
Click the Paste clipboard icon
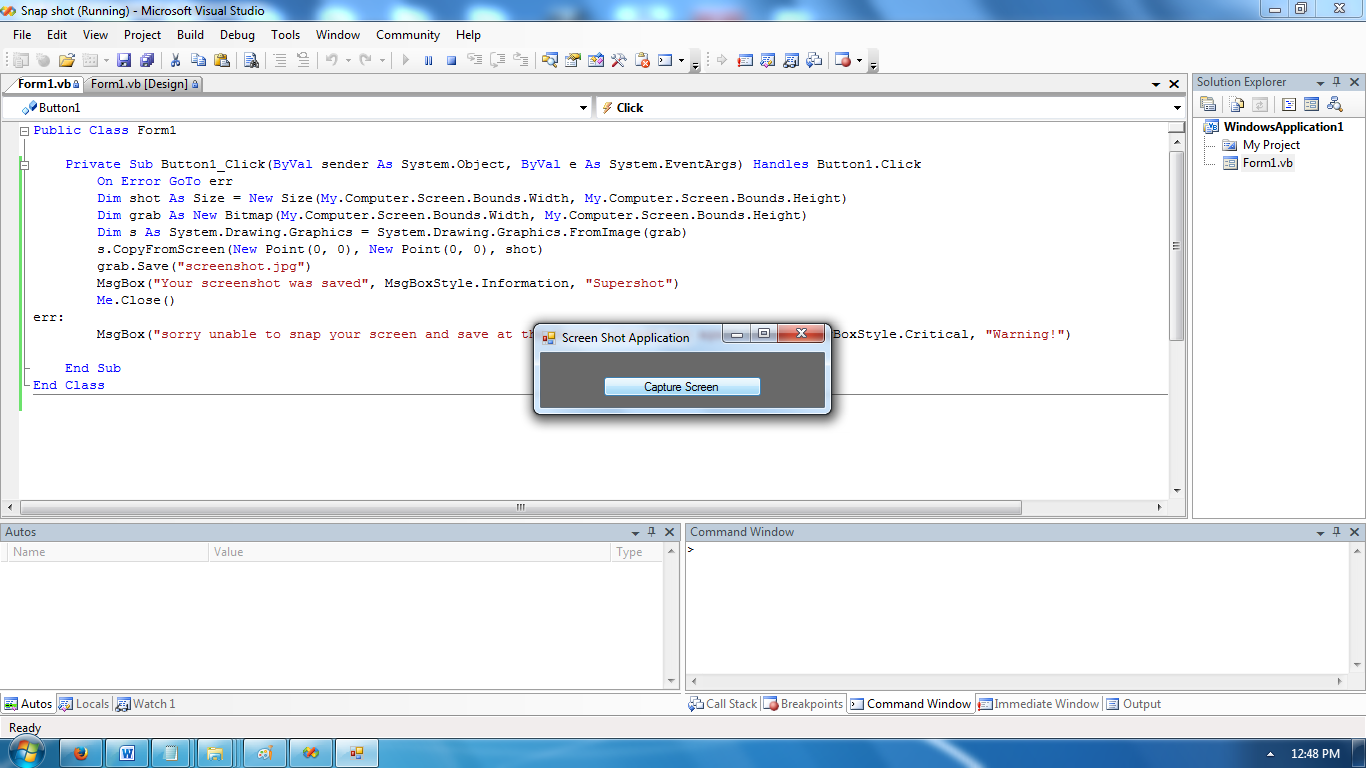click(x=221, y=60)
